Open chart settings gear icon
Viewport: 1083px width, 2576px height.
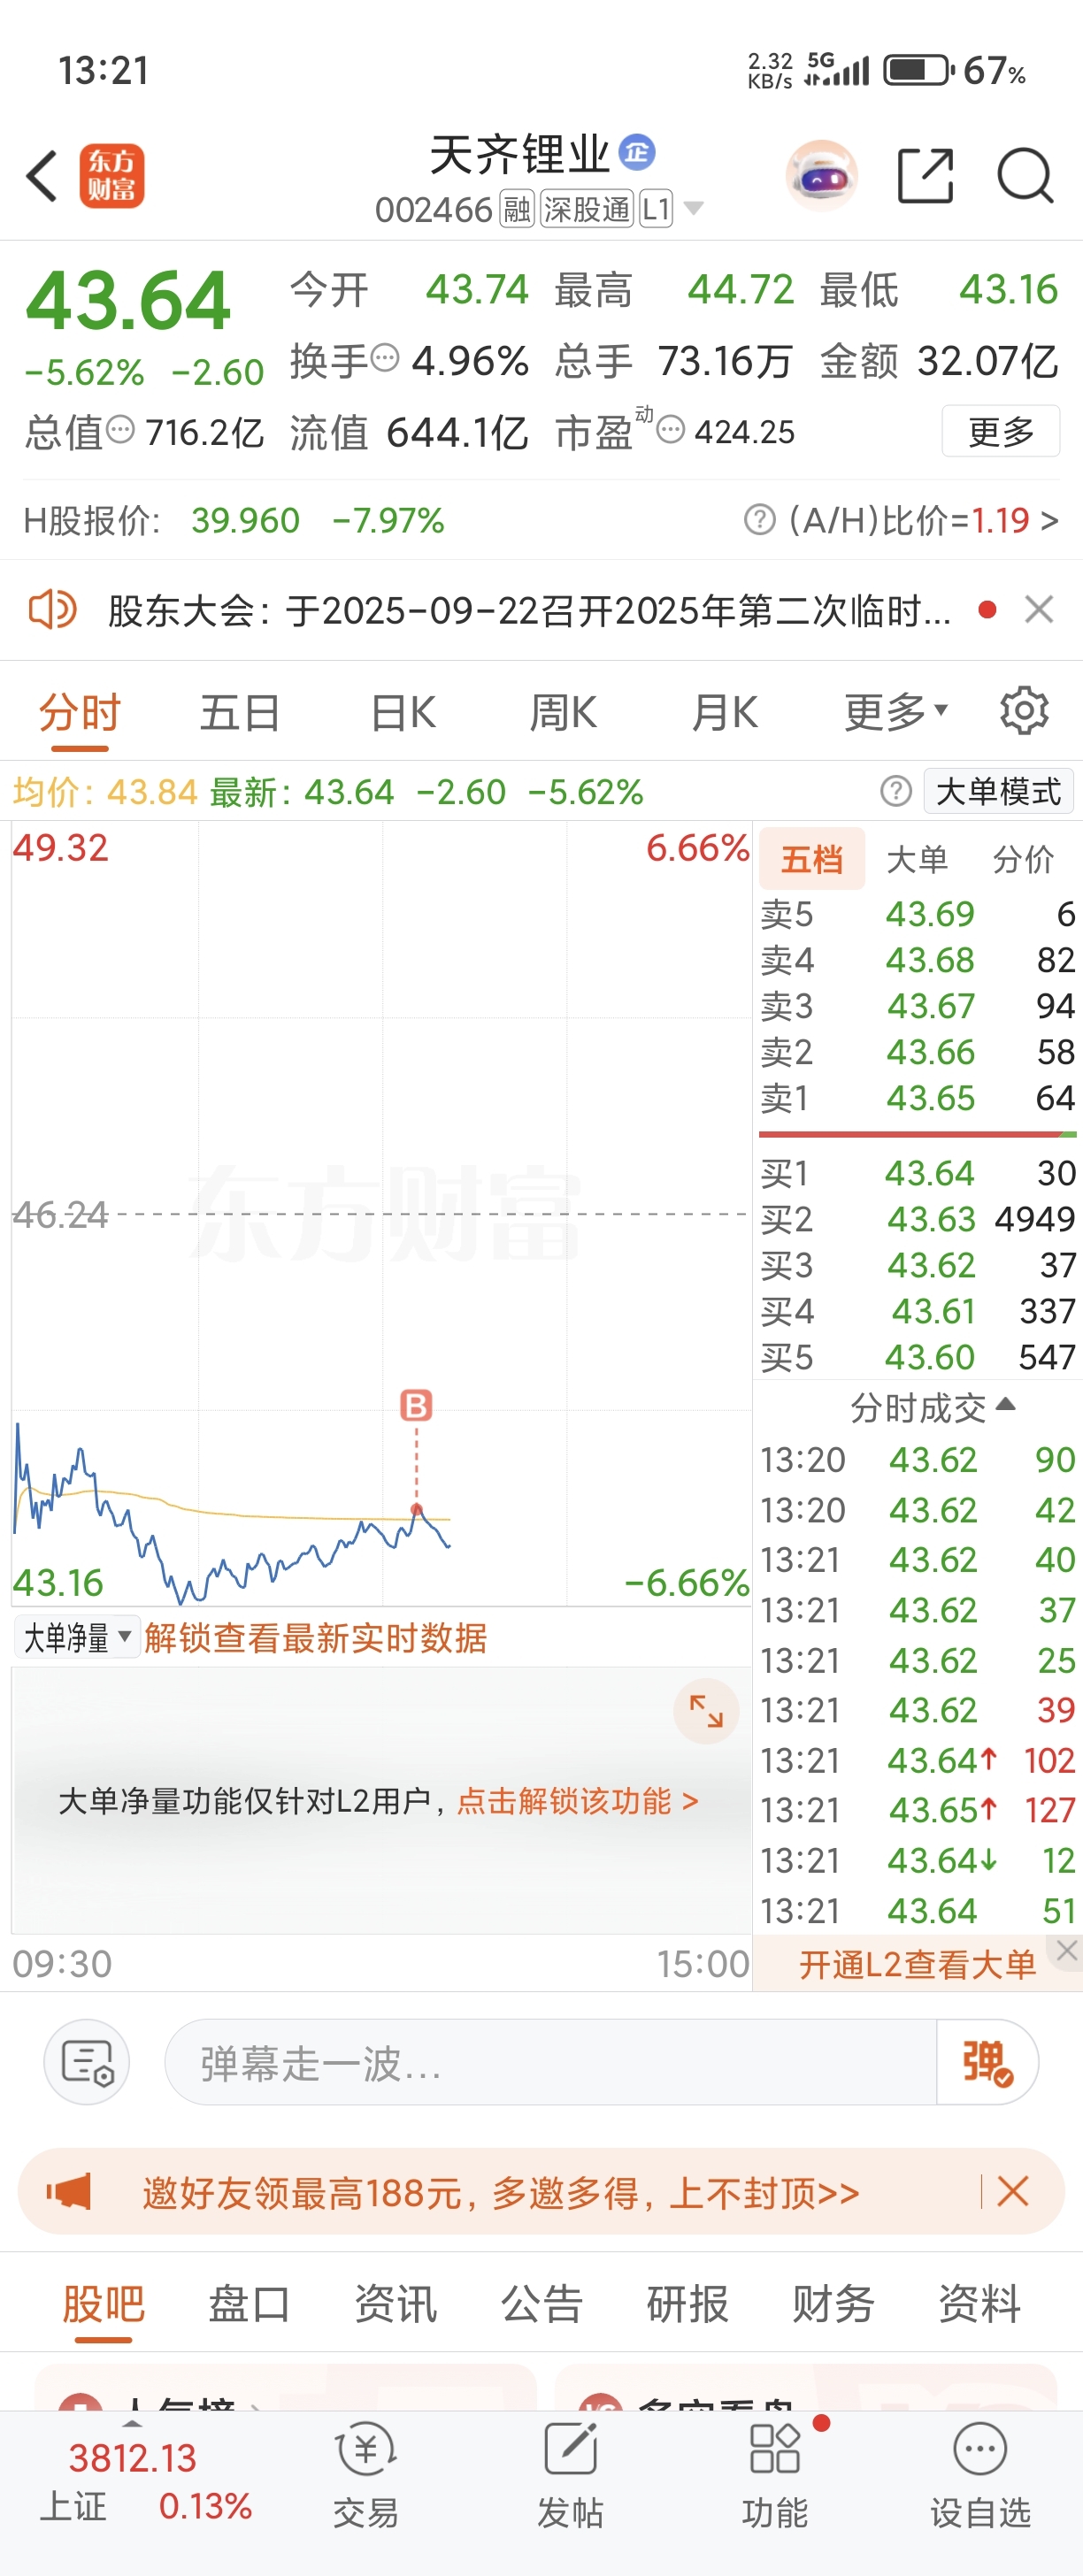(x=1024, y=711)
